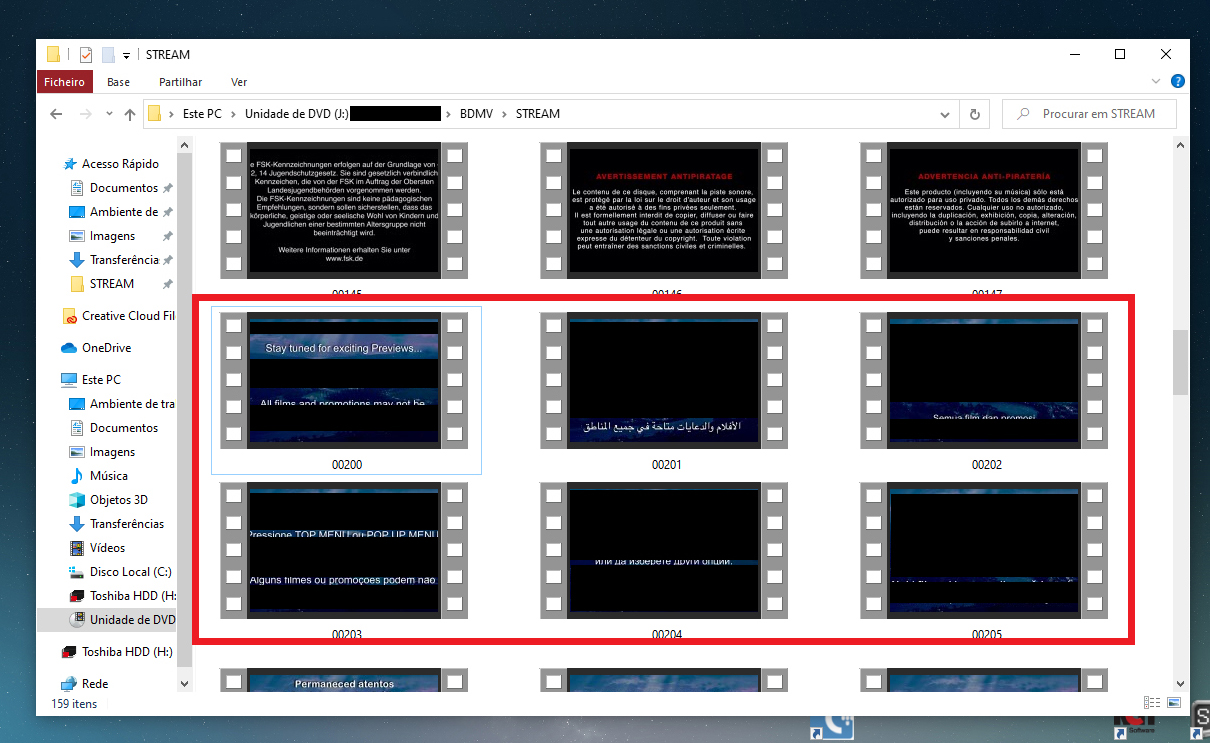Select Advertencia Anti-Piratería video thumbnail
This screenshot has width=1210, height=743.
[x=985, y=210]
